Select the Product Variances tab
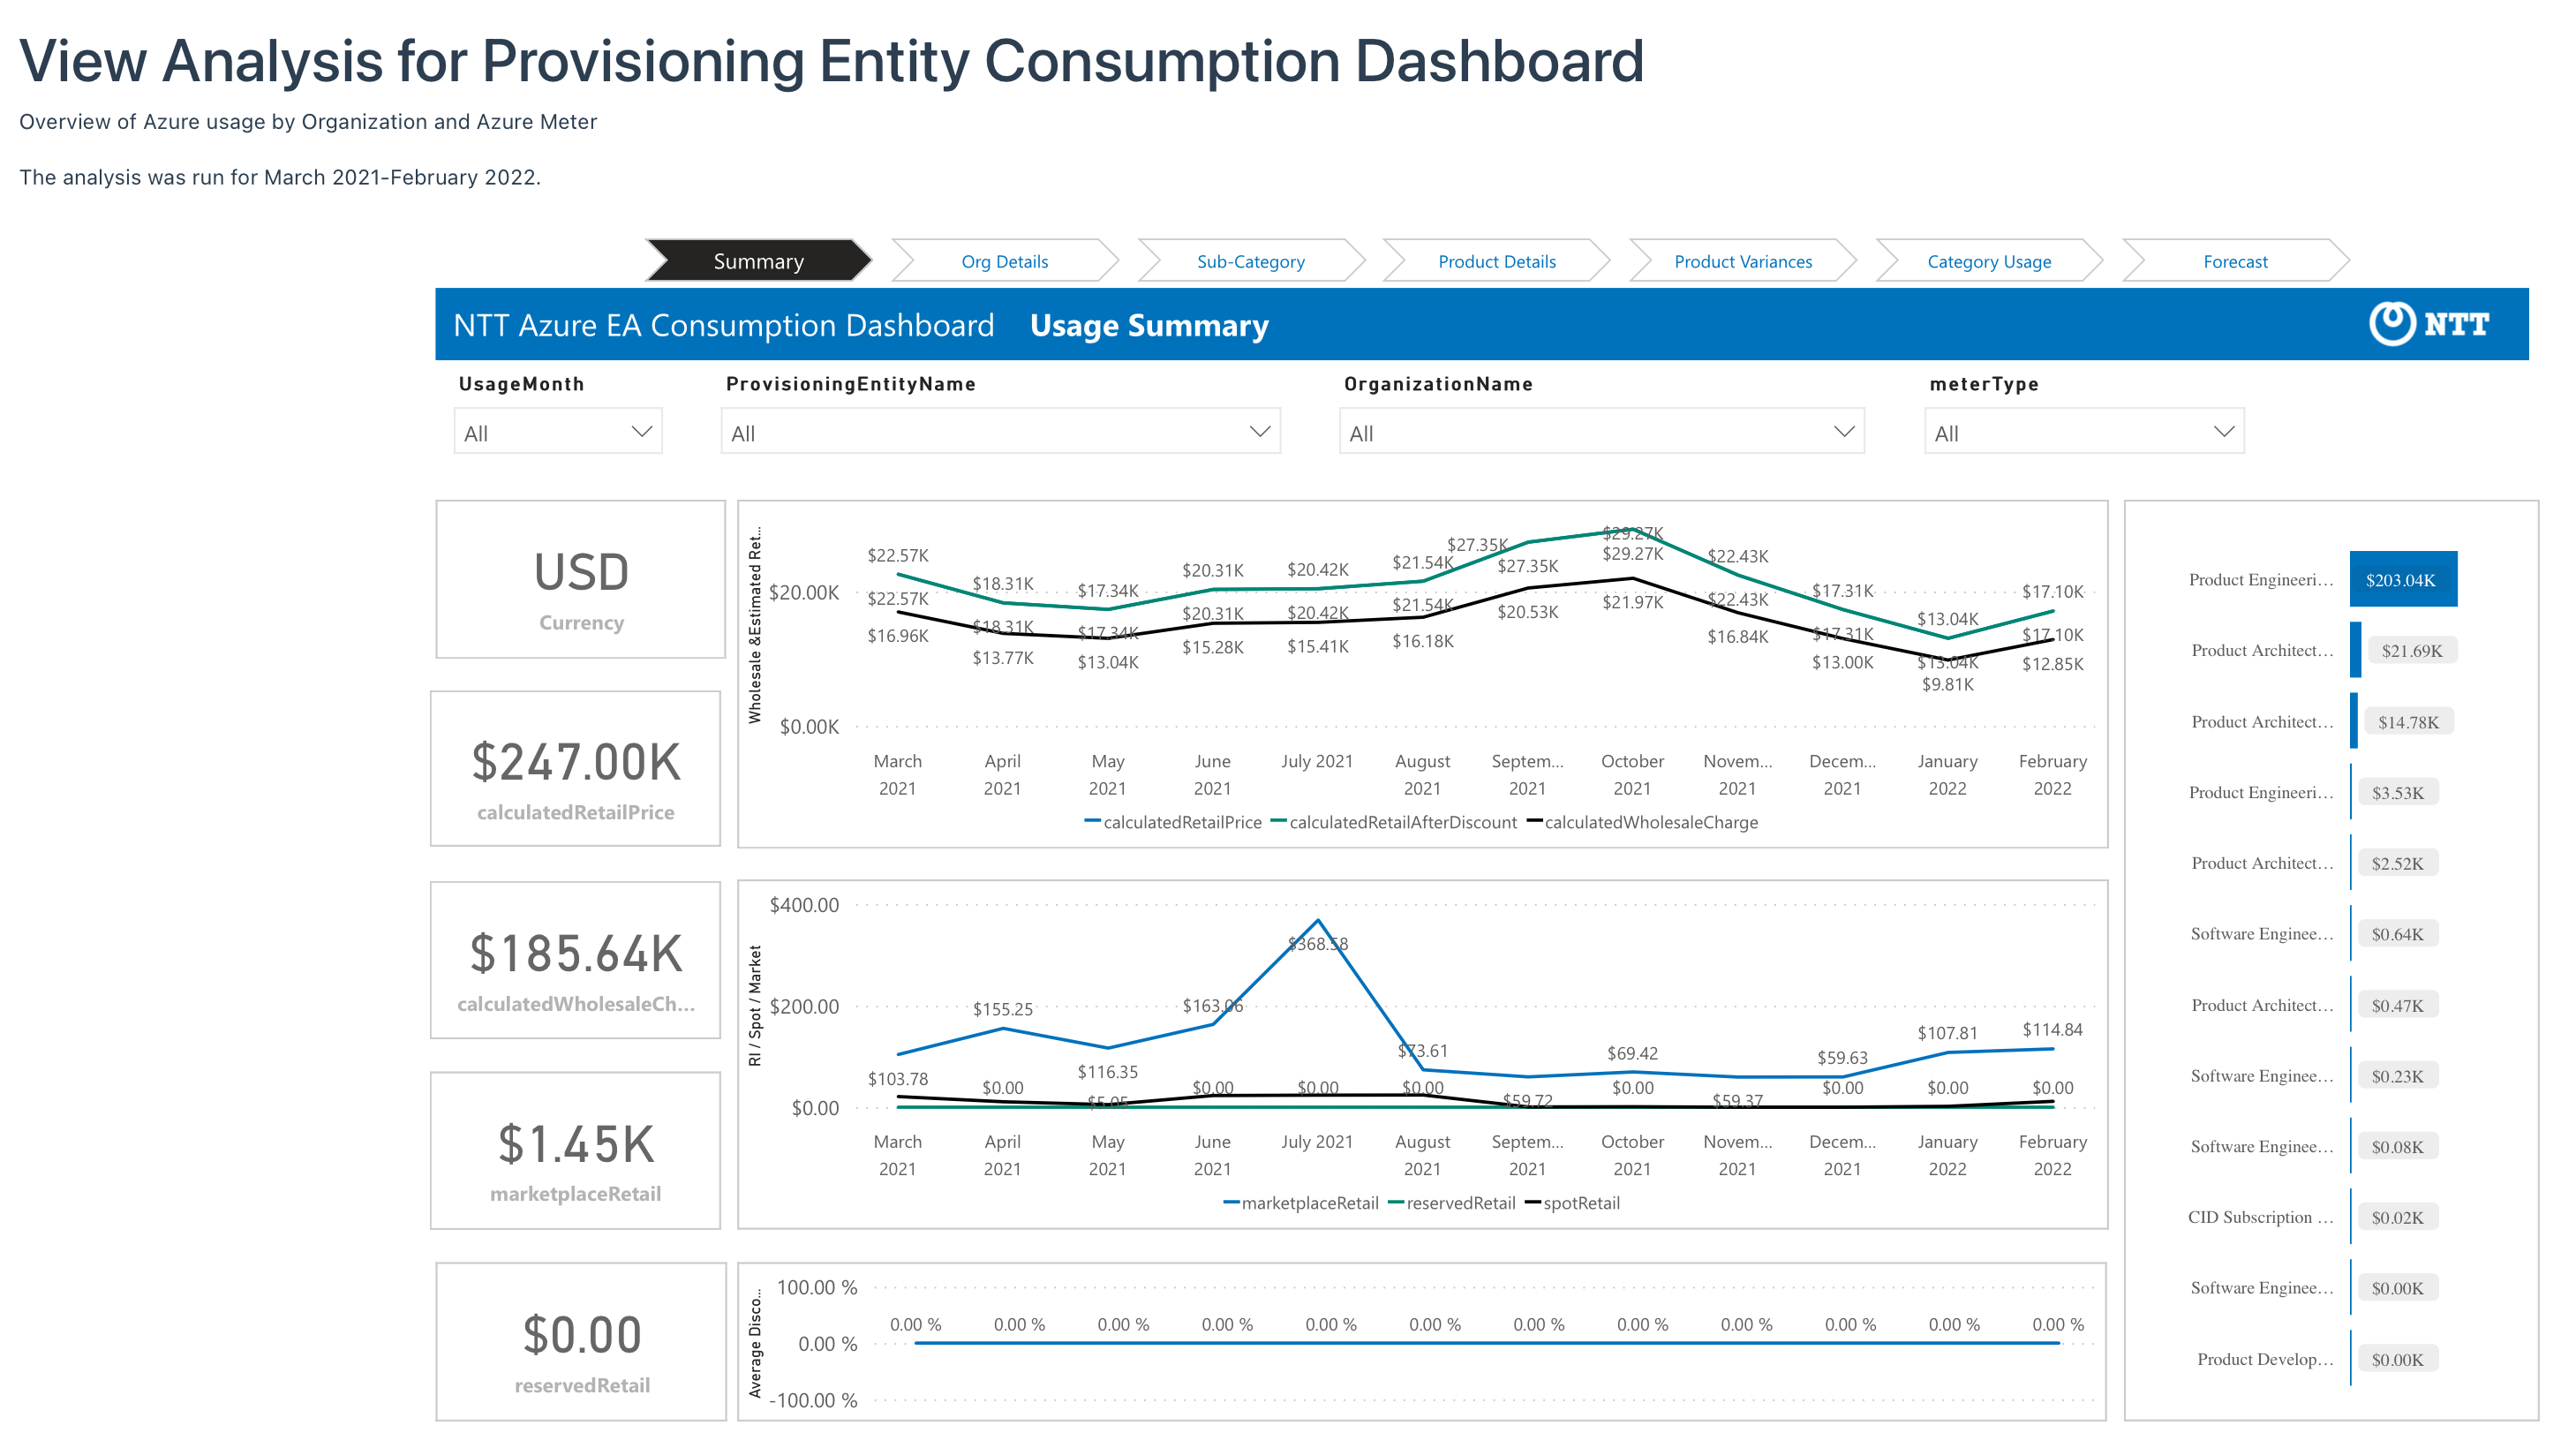 (x=1742, y=261)
